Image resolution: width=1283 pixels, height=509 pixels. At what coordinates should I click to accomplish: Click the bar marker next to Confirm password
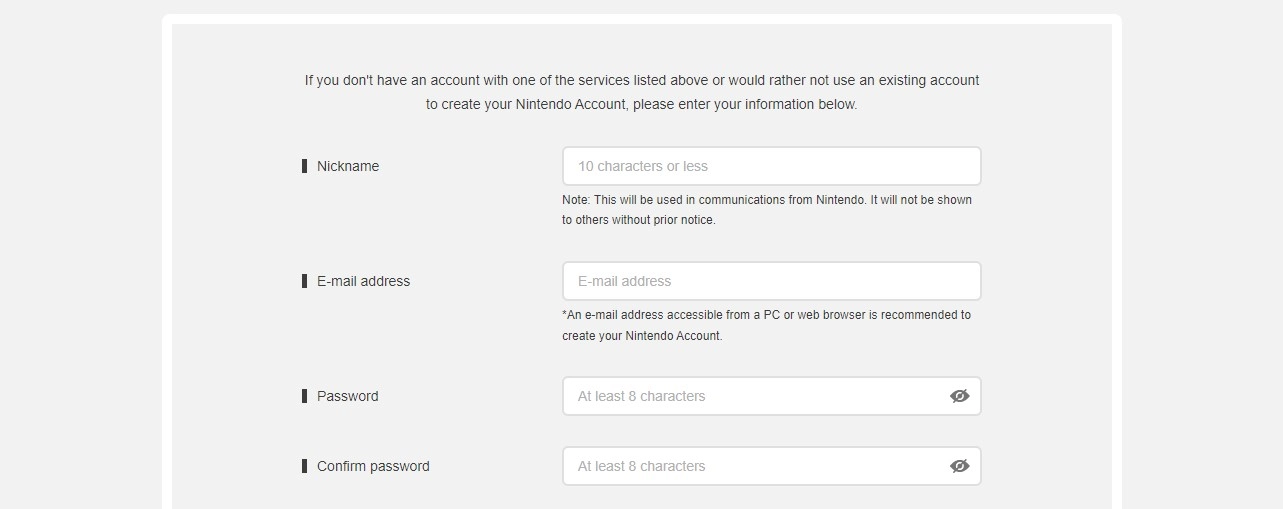(x=304, y=466)
